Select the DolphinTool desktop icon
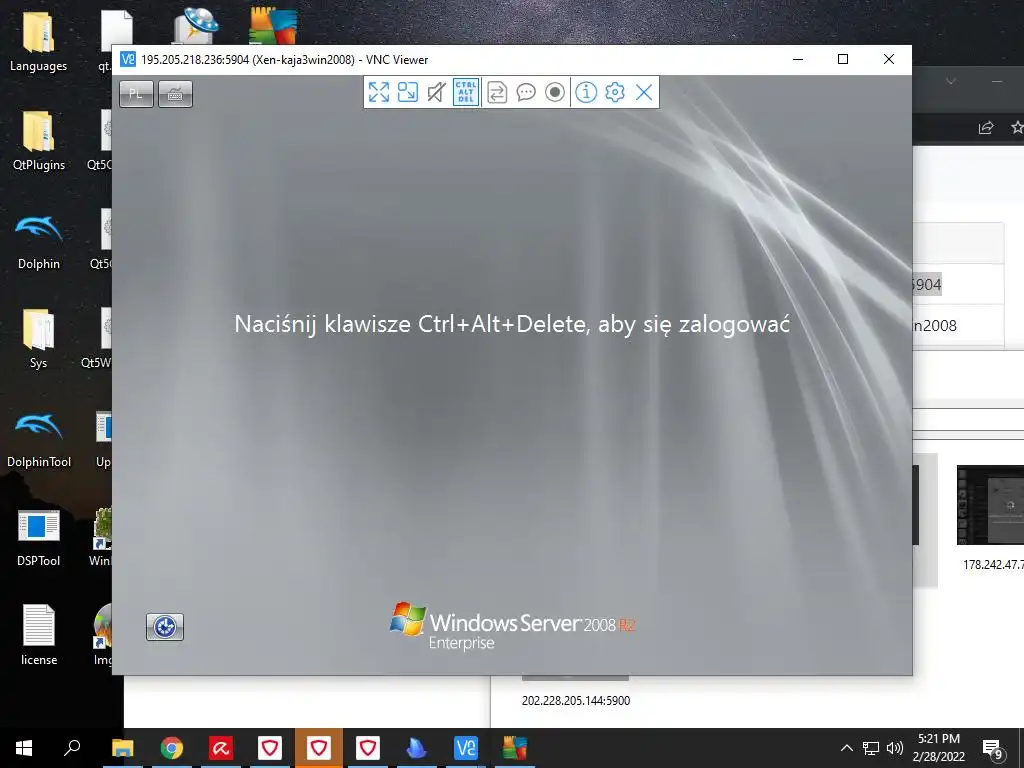This screenshot has width=1024, height=768. (x=39, y=438)
